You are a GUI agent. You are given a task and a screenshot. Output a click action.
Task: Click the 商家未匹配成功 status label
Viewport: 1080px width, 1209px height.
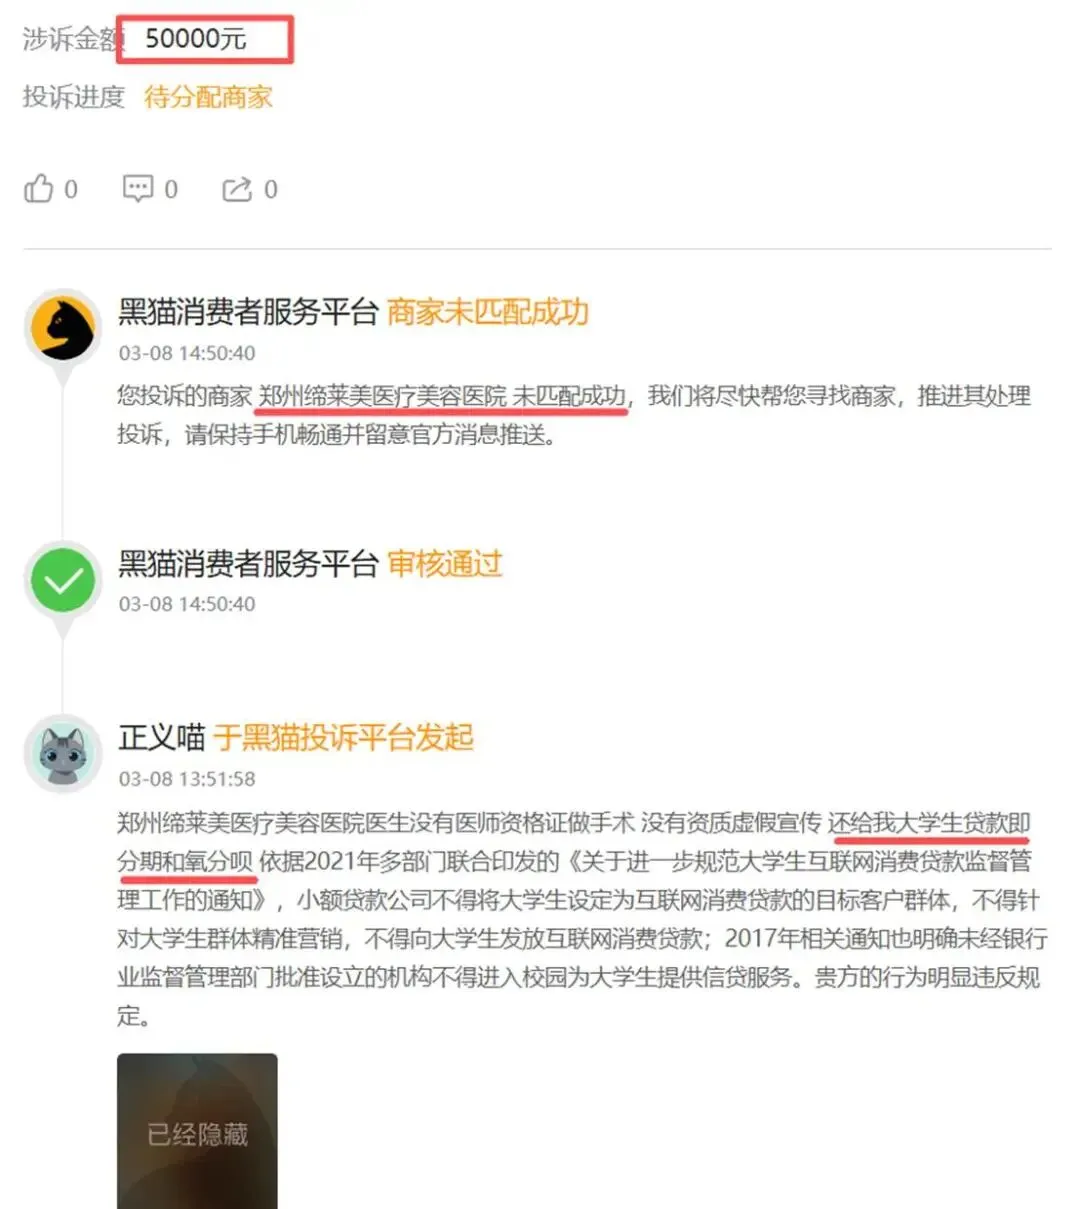(x=488, y=312)
